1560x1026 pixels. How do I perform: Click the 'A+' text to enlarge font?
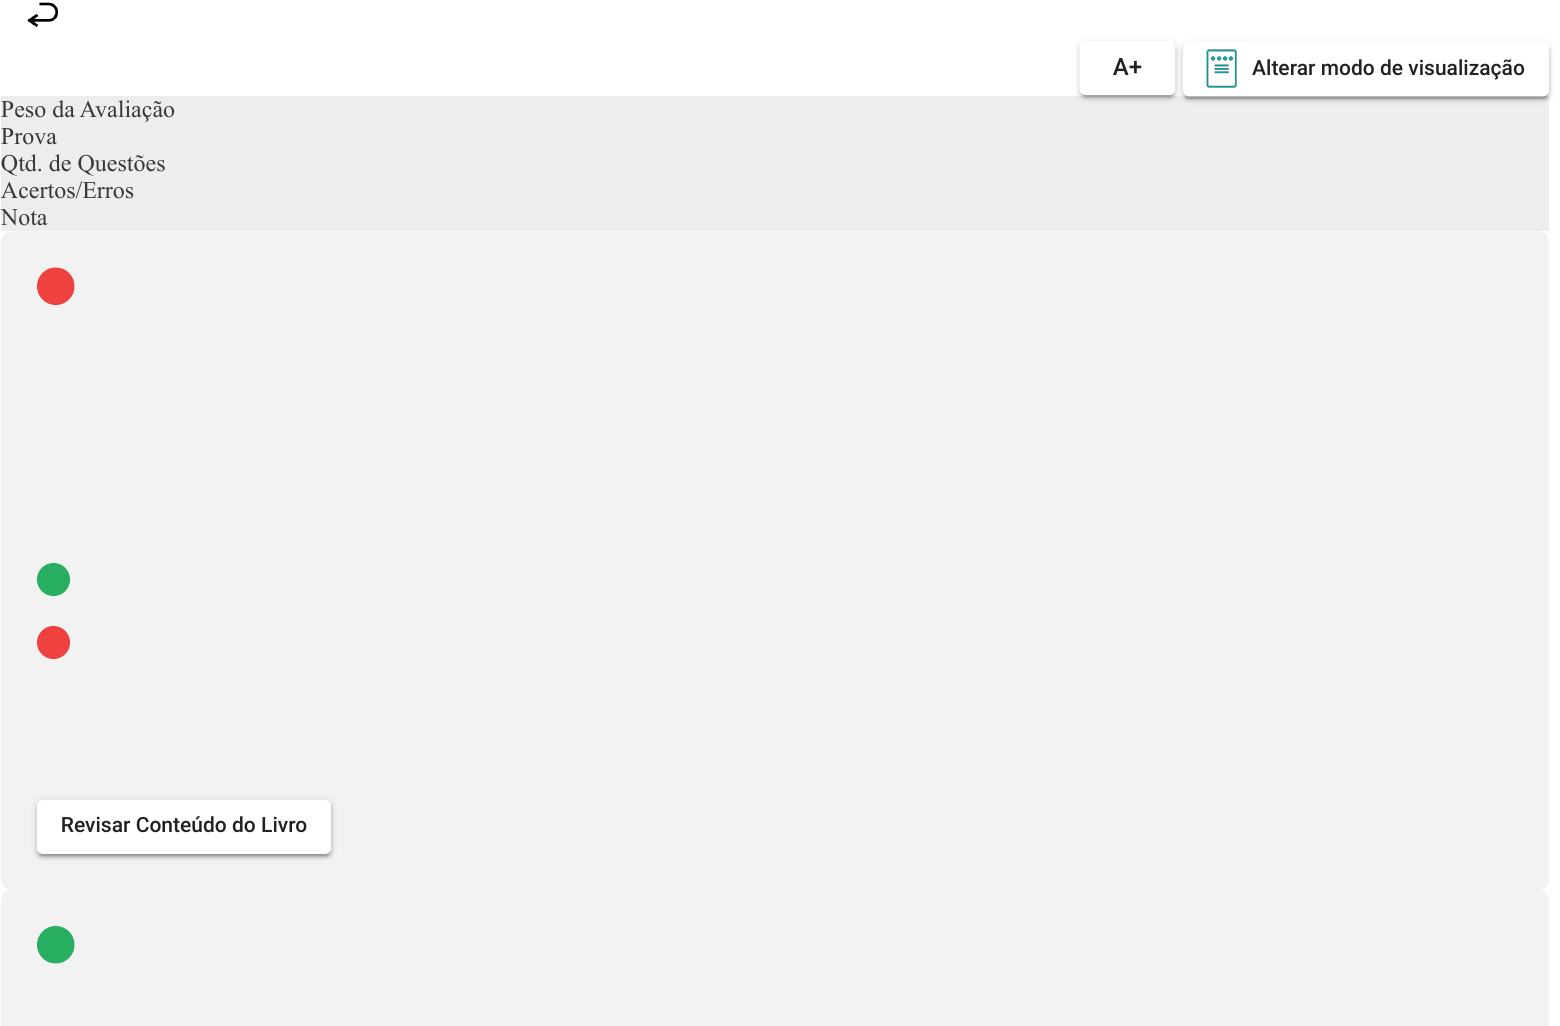pyautogui.click(x=1127, y=68)
